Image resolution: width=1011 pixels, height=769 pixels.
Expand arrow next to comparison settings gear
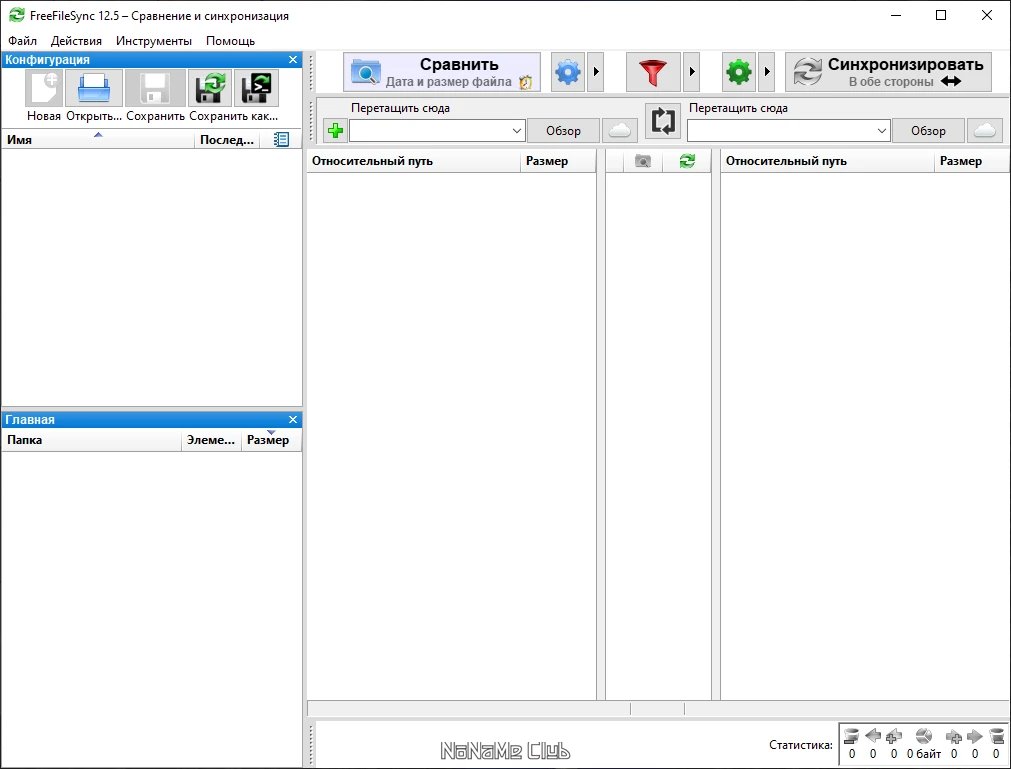click(x=596, y=72)
